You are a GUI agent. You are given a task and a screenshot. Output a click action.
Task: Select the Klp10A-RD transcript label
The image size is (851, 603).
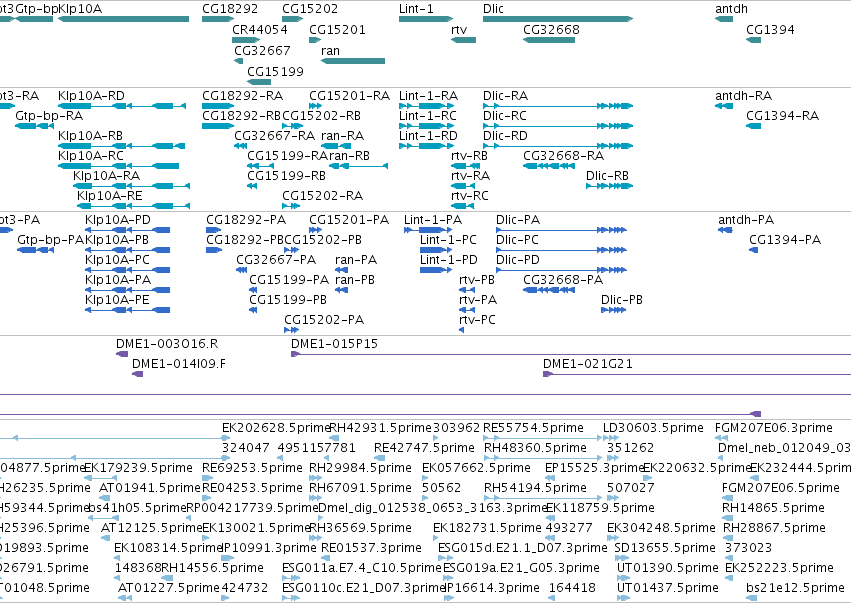[91, 96]
